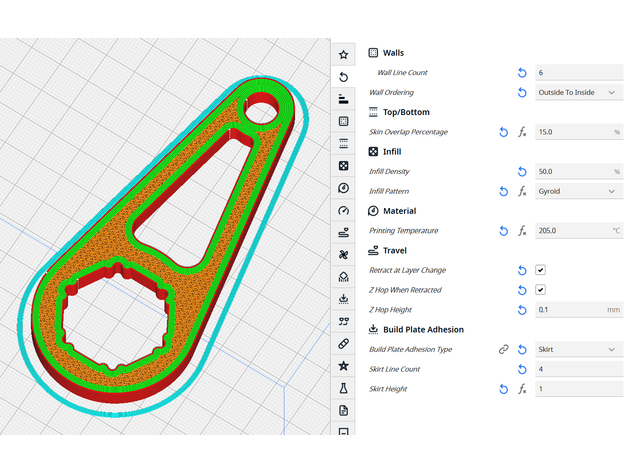
Task: Reset the Printing Temperature value
Action: (x=504, y=231)
